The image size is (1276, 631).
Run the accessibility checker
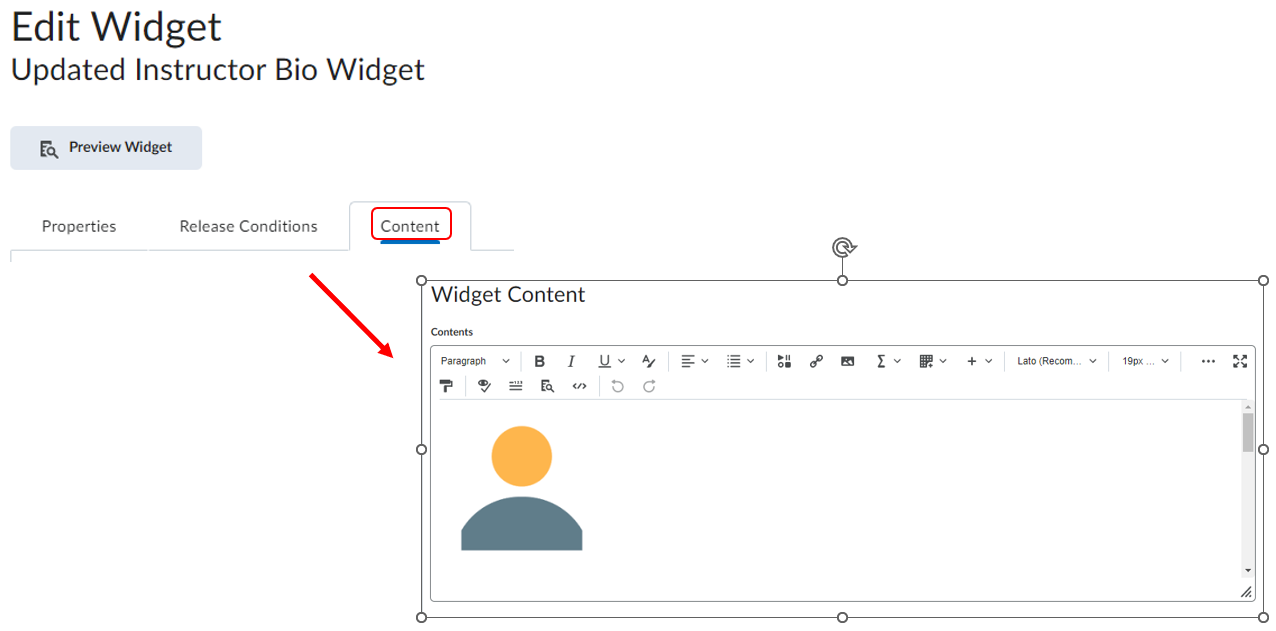point(484,386)
